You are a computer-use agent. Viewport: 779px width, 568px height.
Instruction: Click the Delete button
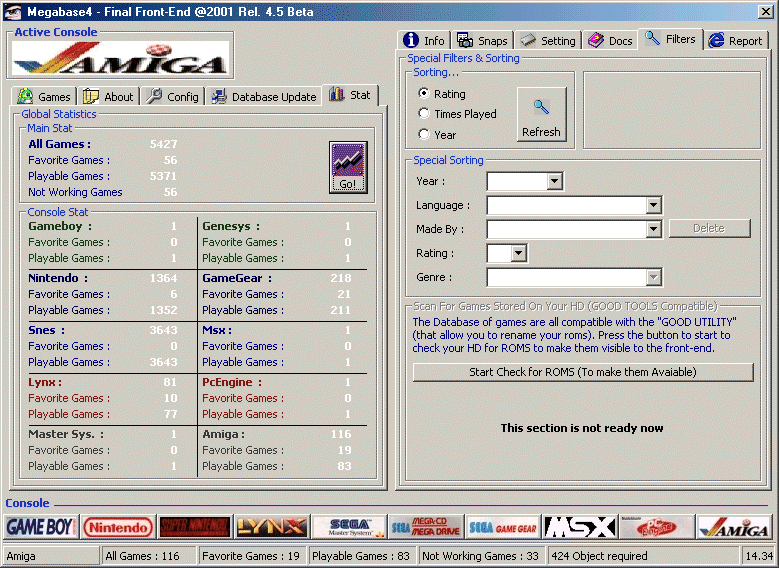pyautogui.click(x=709, y=228)
